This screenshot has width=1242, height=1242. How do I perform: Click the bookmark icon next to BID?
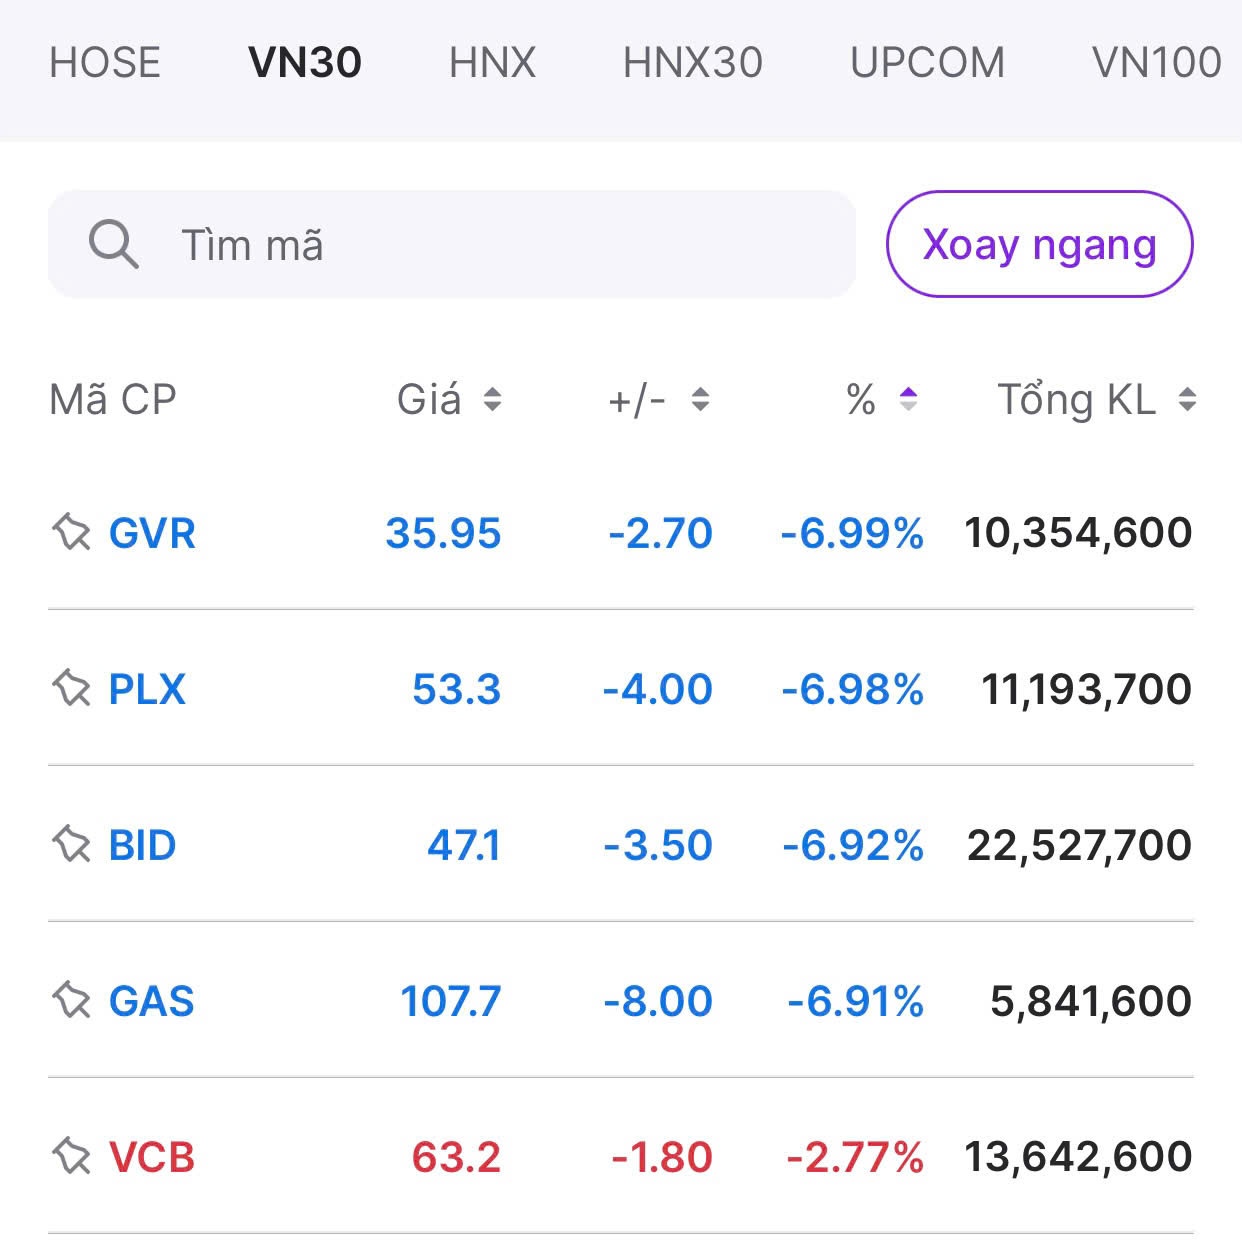71,845
